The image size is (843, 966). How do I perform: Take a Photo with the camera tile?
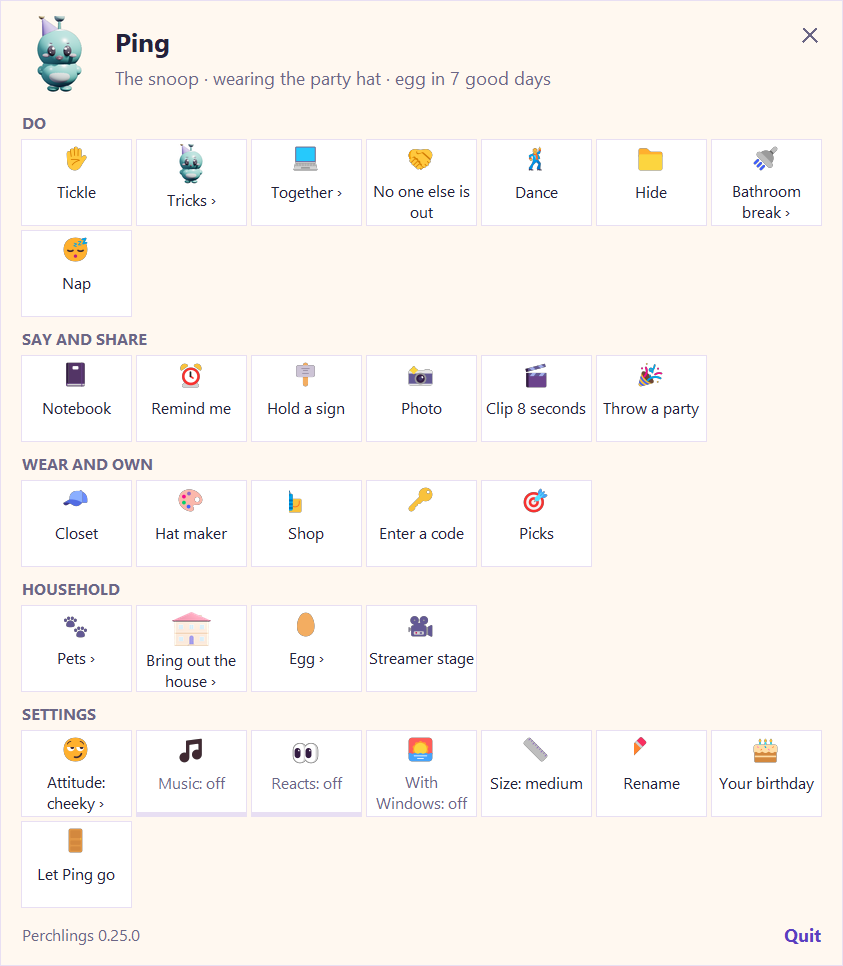422,399
